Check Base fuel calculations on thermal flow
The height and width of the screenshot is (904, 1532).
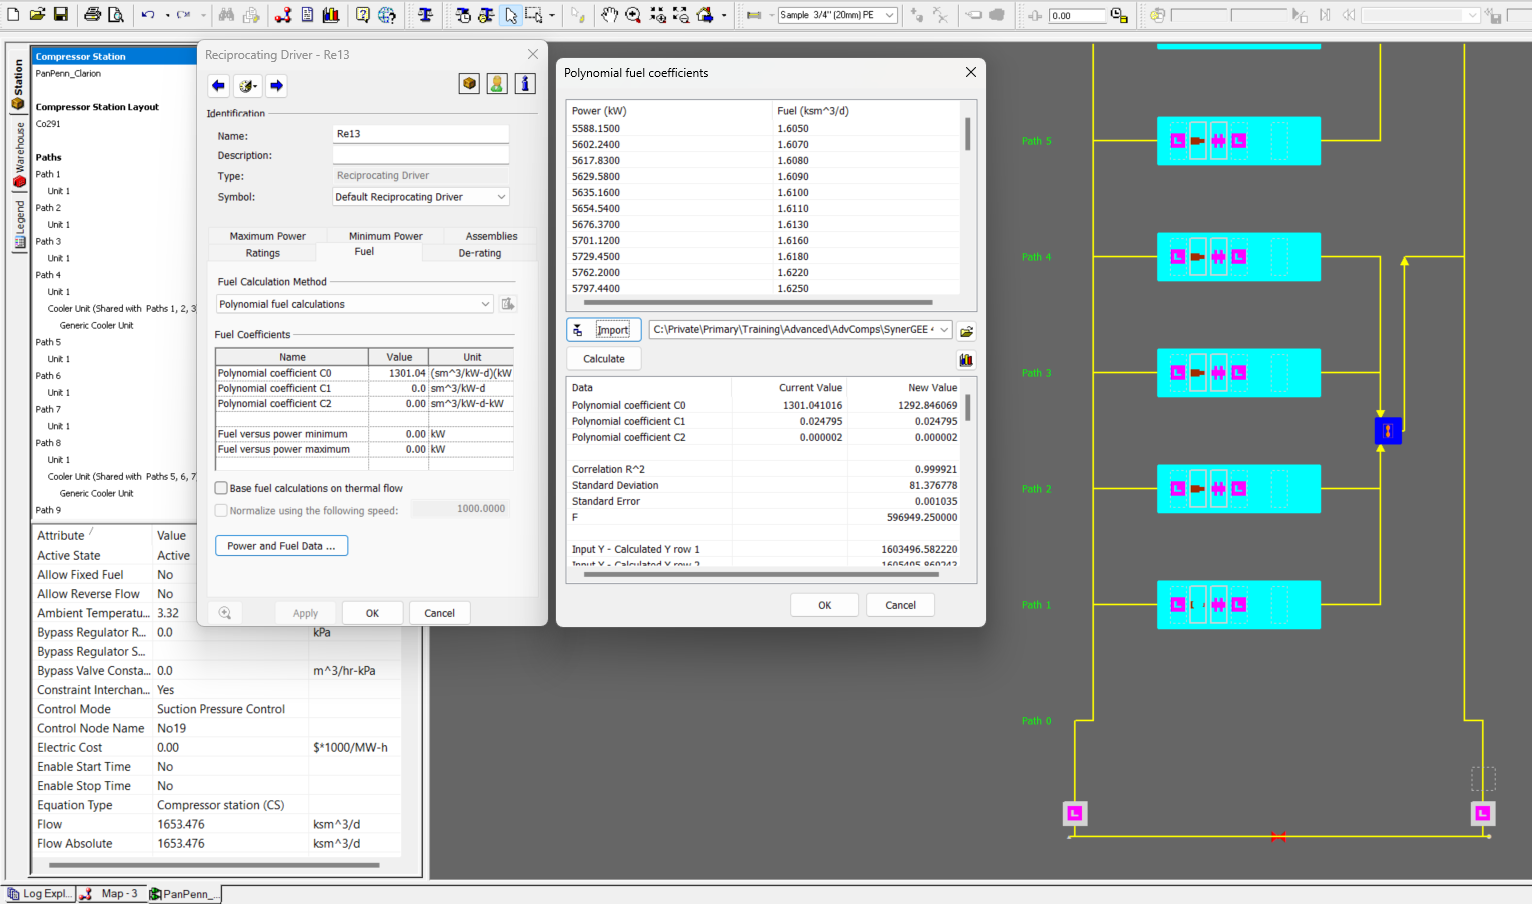(x=222, y=488)
